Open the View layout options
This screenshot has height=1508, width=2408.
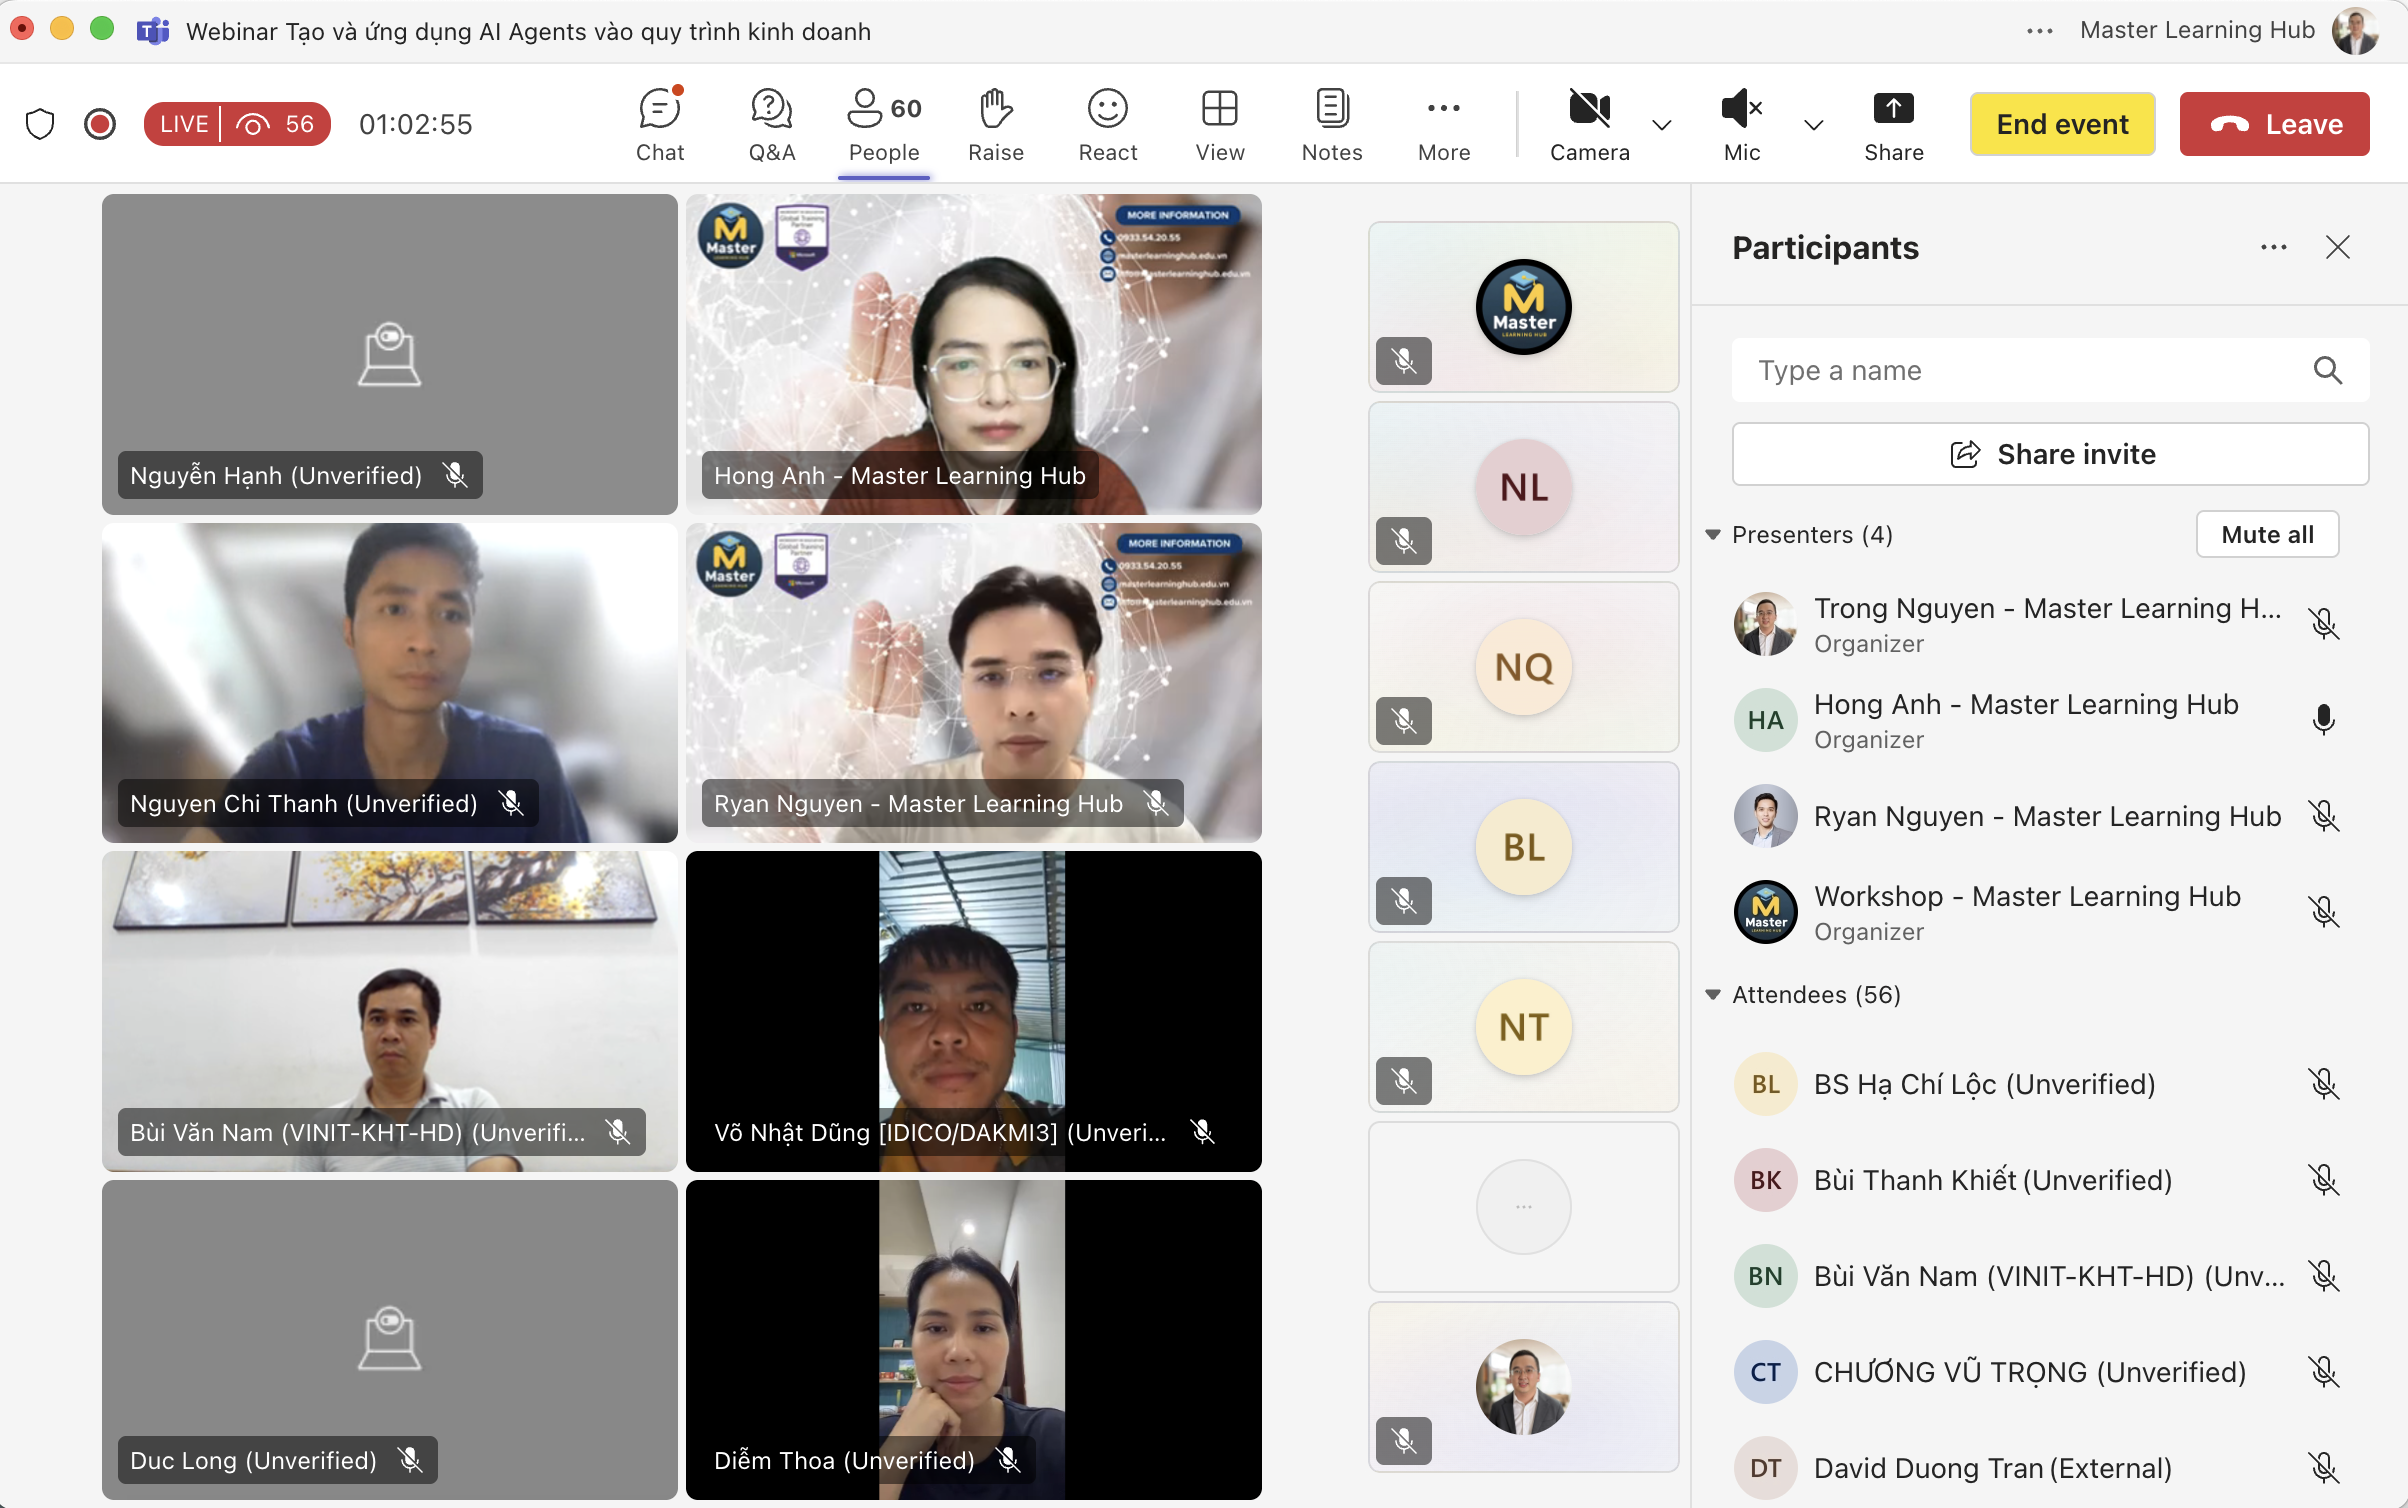1220,125
